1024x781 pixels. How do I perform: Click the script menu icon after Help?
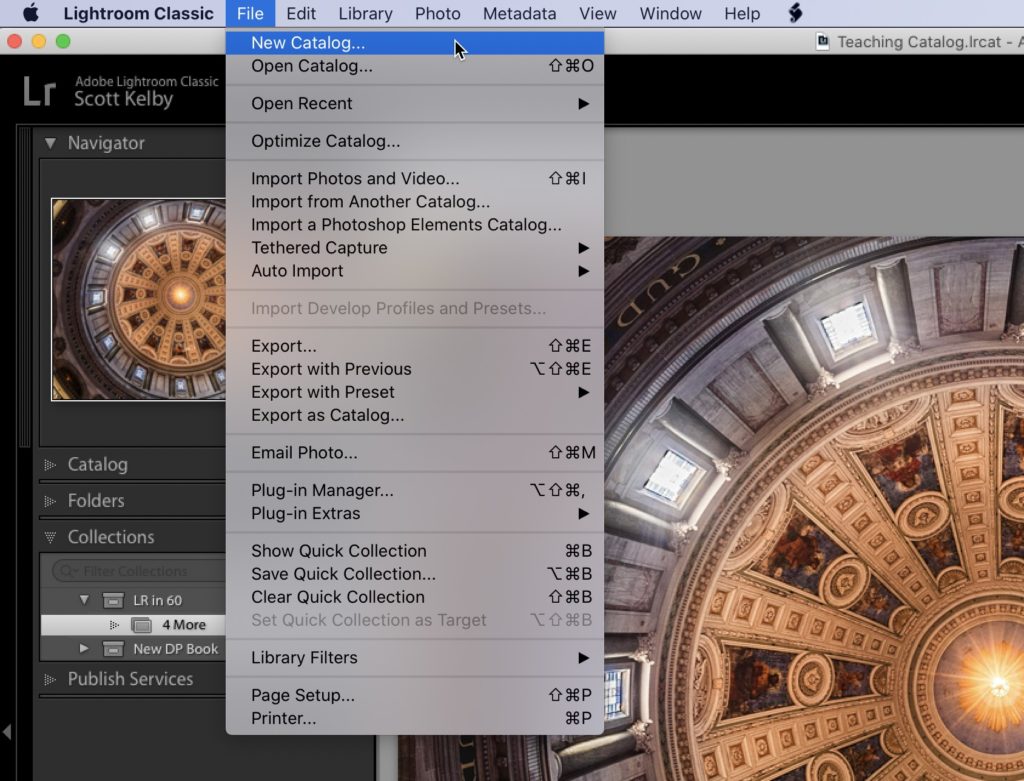click(x=796, y=14)
